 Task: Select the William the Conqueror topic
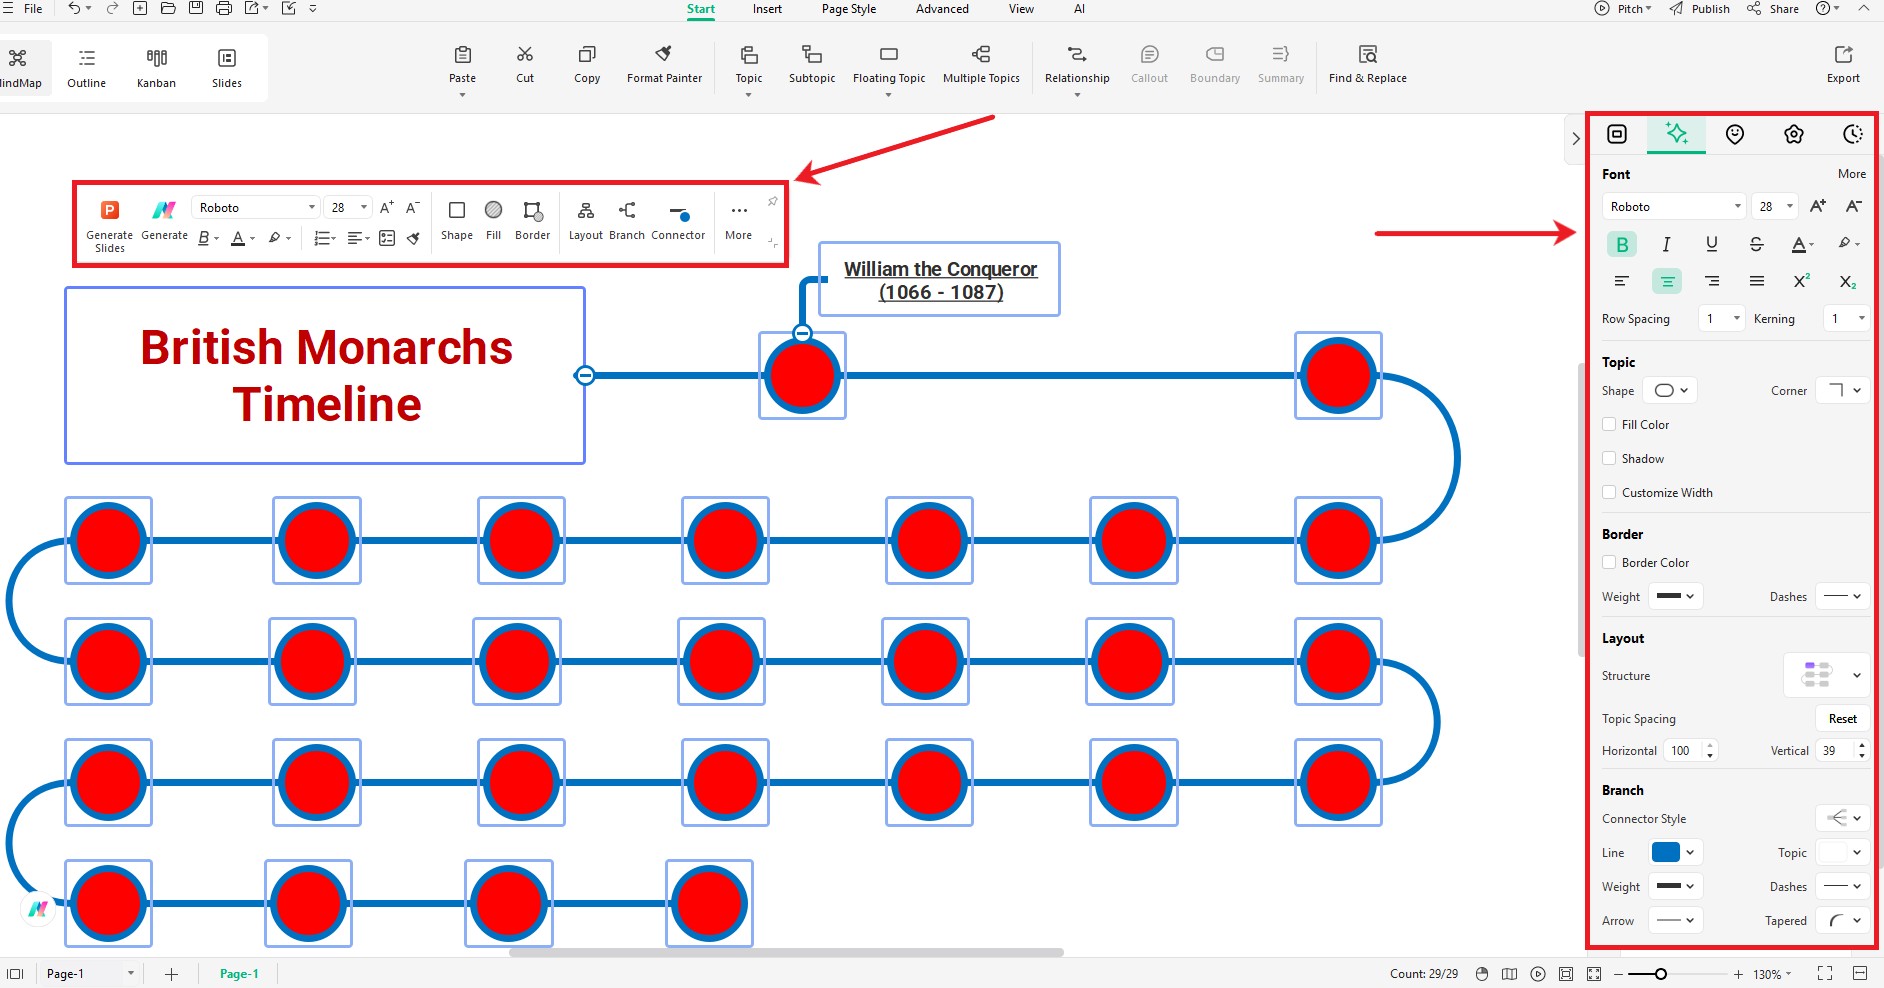pos(940,280)
